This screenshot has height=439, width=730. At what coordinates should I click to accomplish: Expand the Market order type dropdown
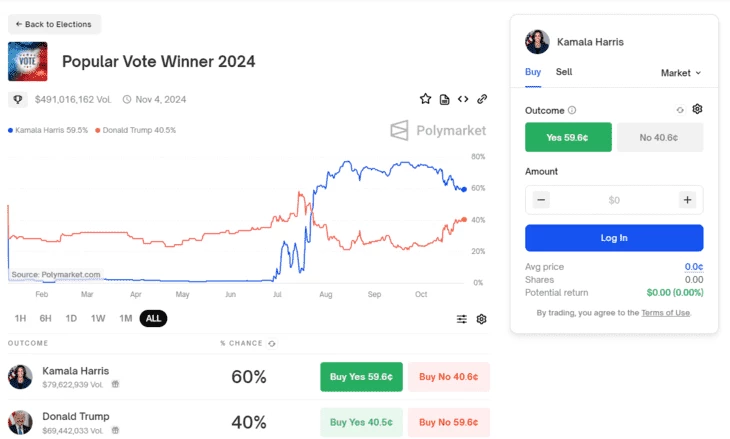[x=681, y=73]
